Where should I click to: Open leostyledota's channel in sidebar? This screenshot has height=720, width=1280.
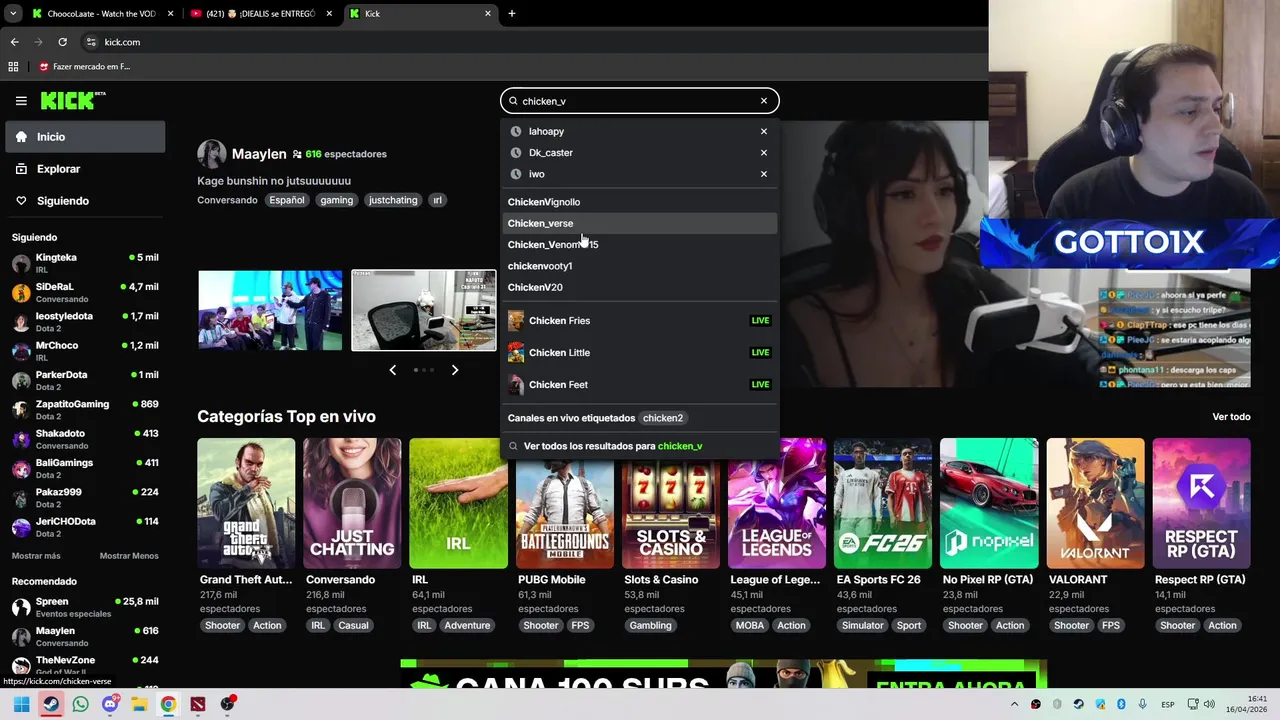[85, 321]
